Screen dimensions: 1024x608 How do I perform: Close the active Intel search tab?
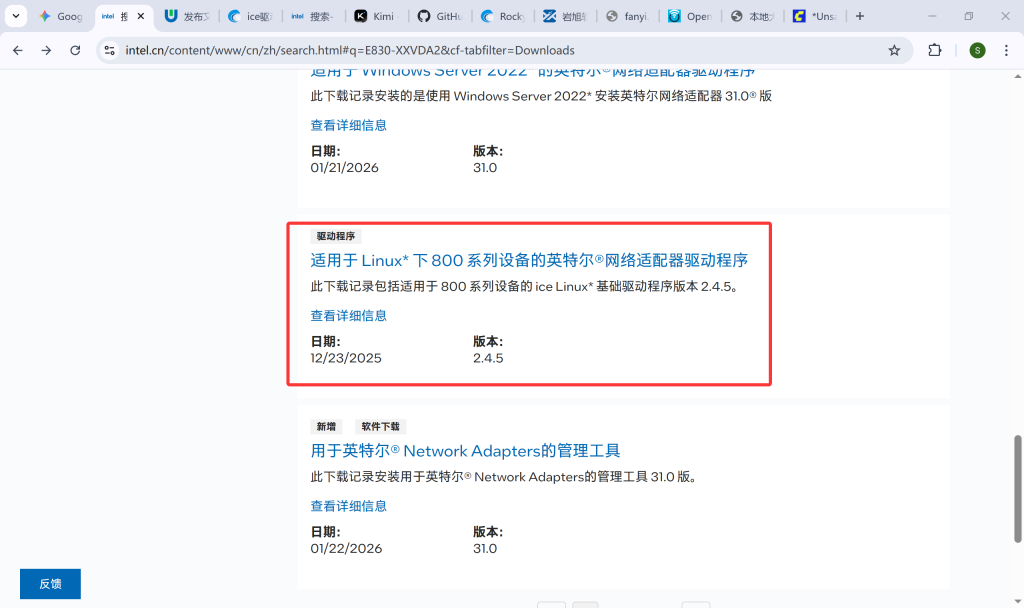pyautogui.click(x=140, y=16)
